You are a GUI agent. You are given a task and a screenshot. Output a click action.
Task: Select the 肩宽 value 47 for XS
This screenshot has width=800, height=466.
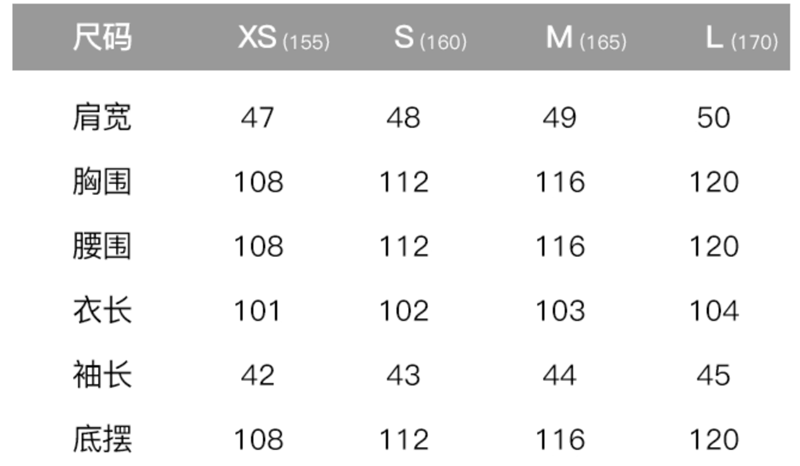point(258,117)
